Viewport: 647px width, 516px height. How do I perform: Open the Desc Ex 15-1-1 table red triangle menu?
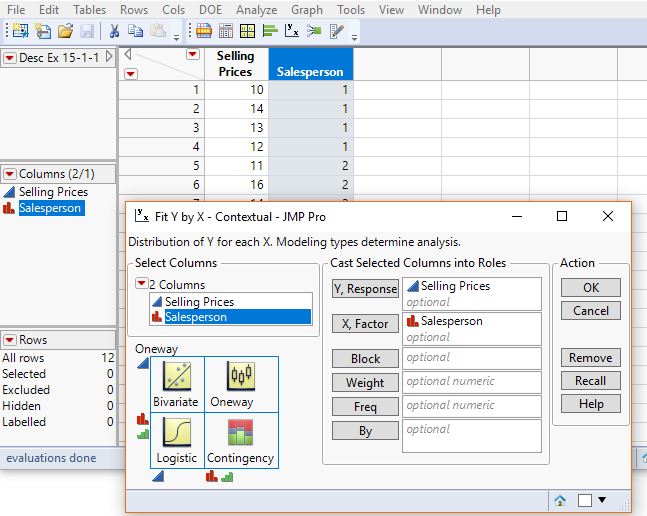click(x=9, y=58)
